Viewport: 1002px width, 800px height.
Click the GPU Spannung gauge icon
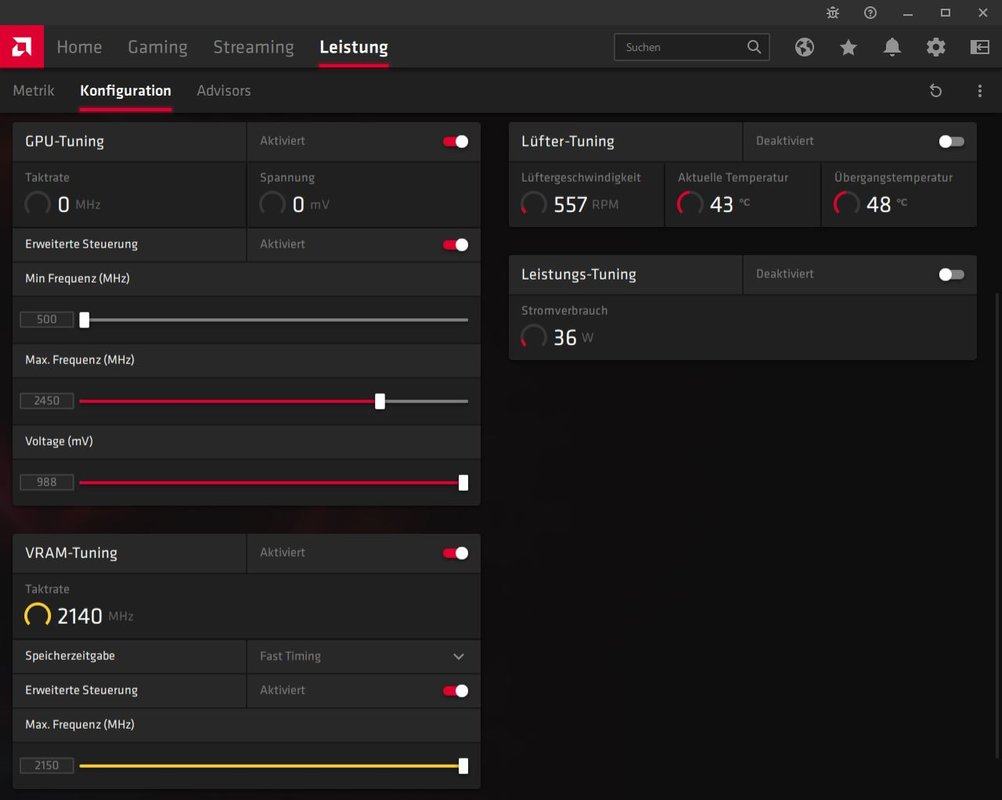tap(272, 204)
